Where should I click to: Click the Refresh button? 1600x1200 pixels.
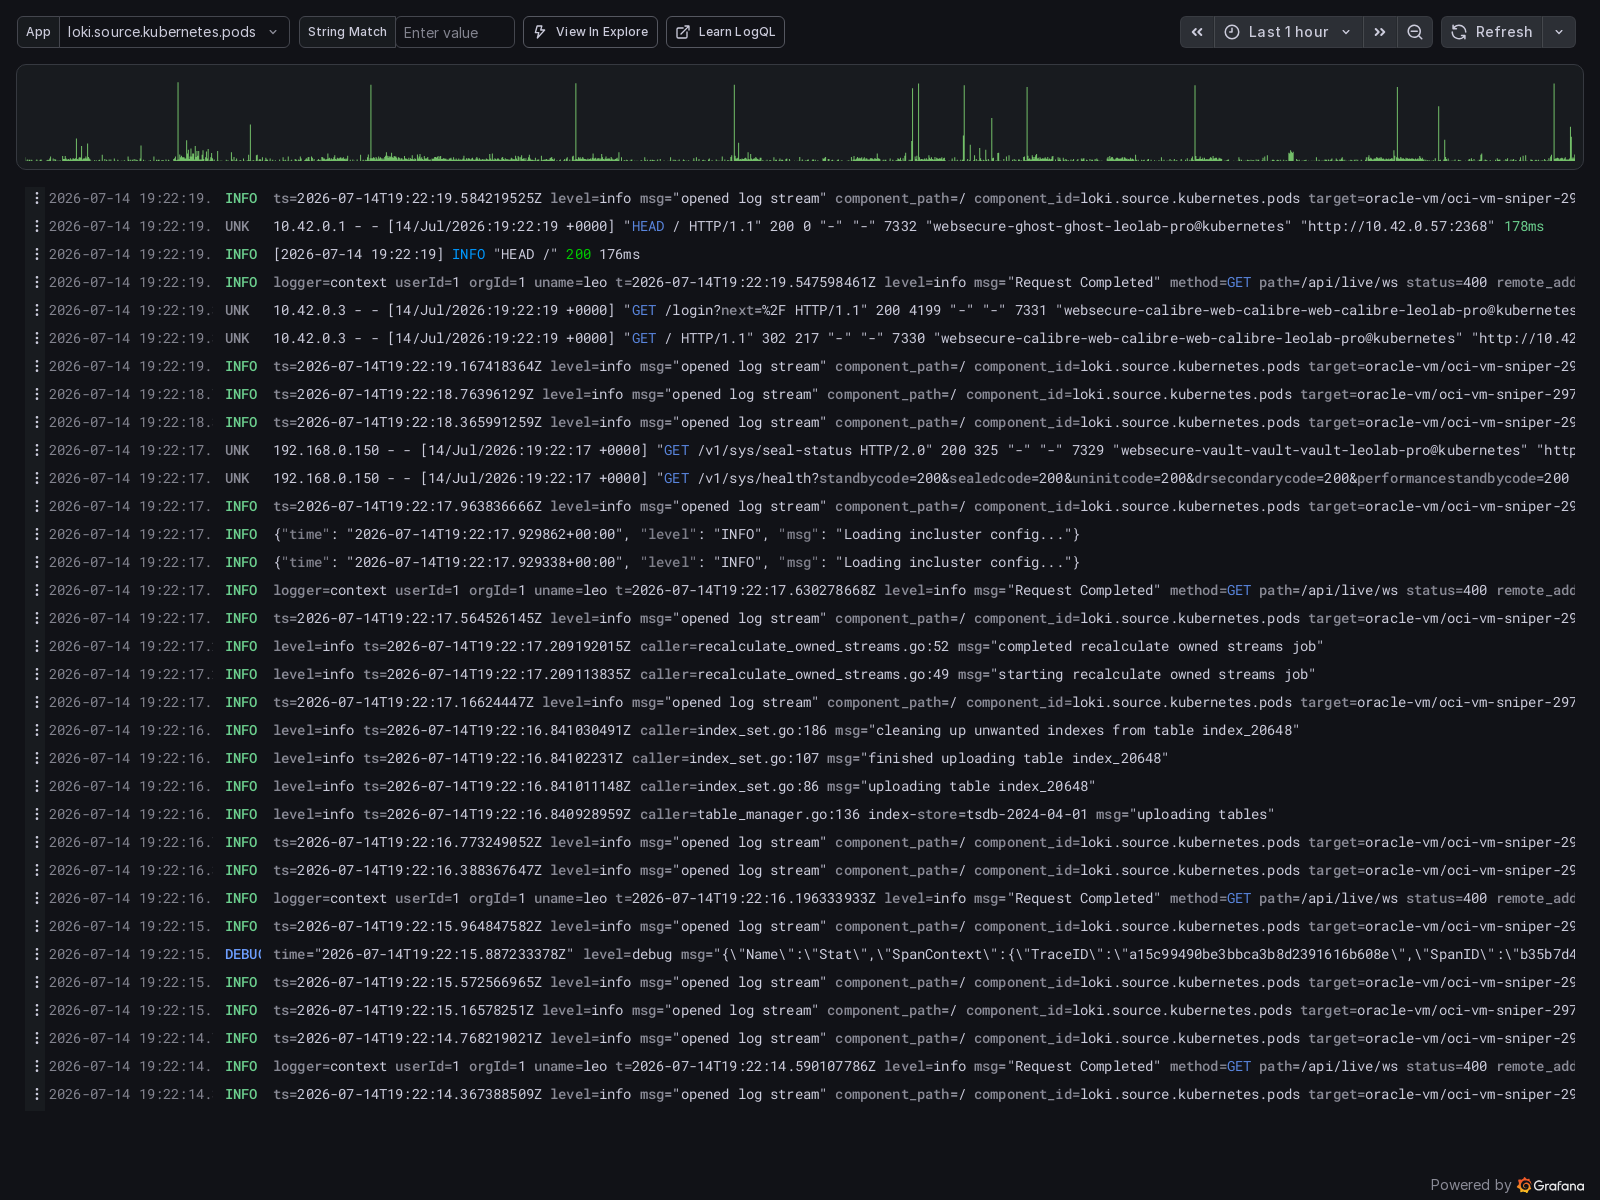pyautogui.click(x=1492, y=32)
